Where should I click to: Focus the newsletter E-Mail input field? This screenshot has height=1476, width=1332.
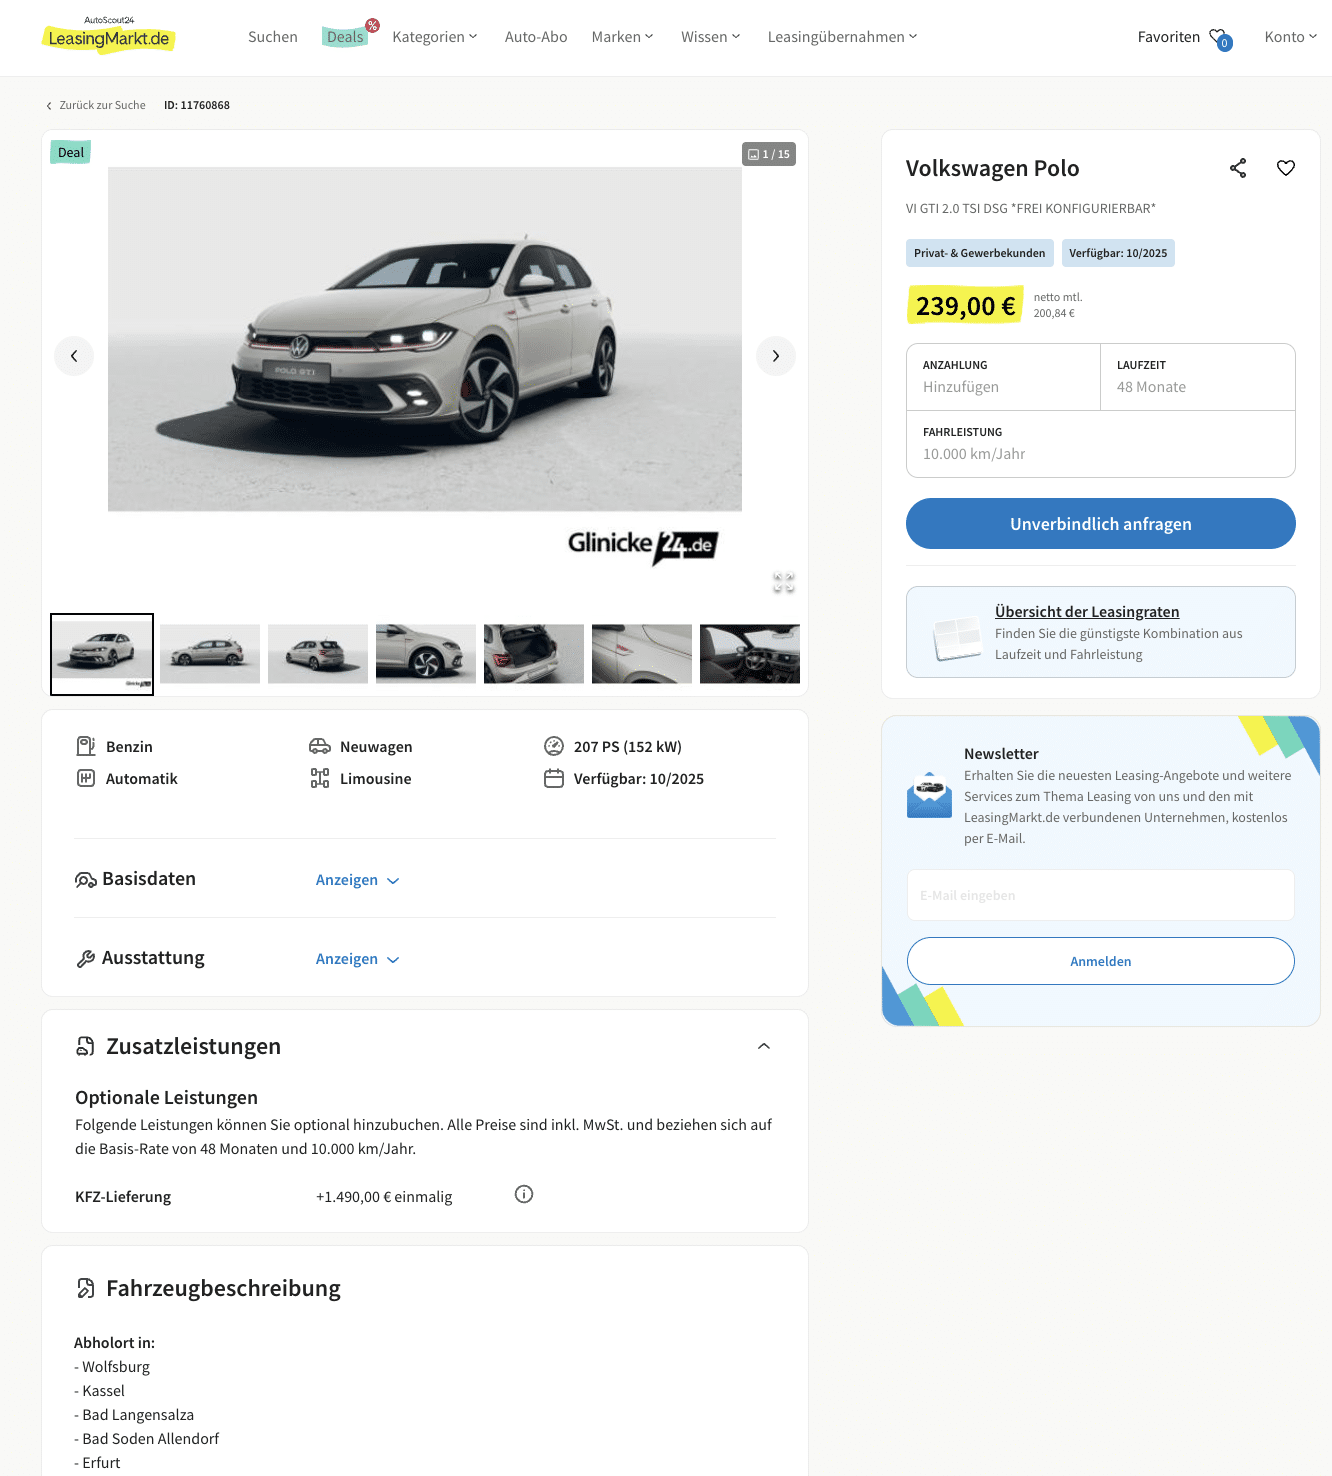pos(1101,895)
